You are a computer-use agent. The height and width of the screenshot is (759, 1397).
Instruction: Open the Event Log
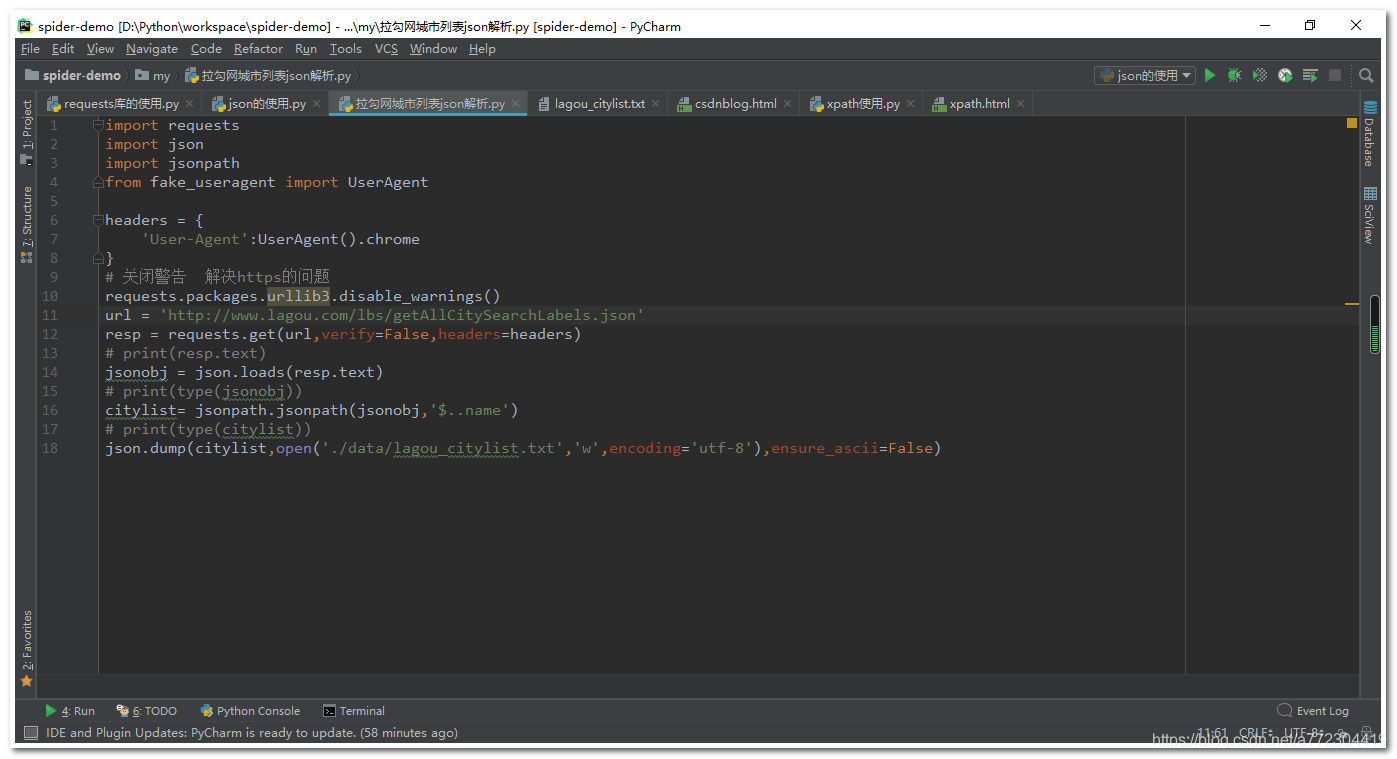pyautogui.click(x=1320, y=710)
